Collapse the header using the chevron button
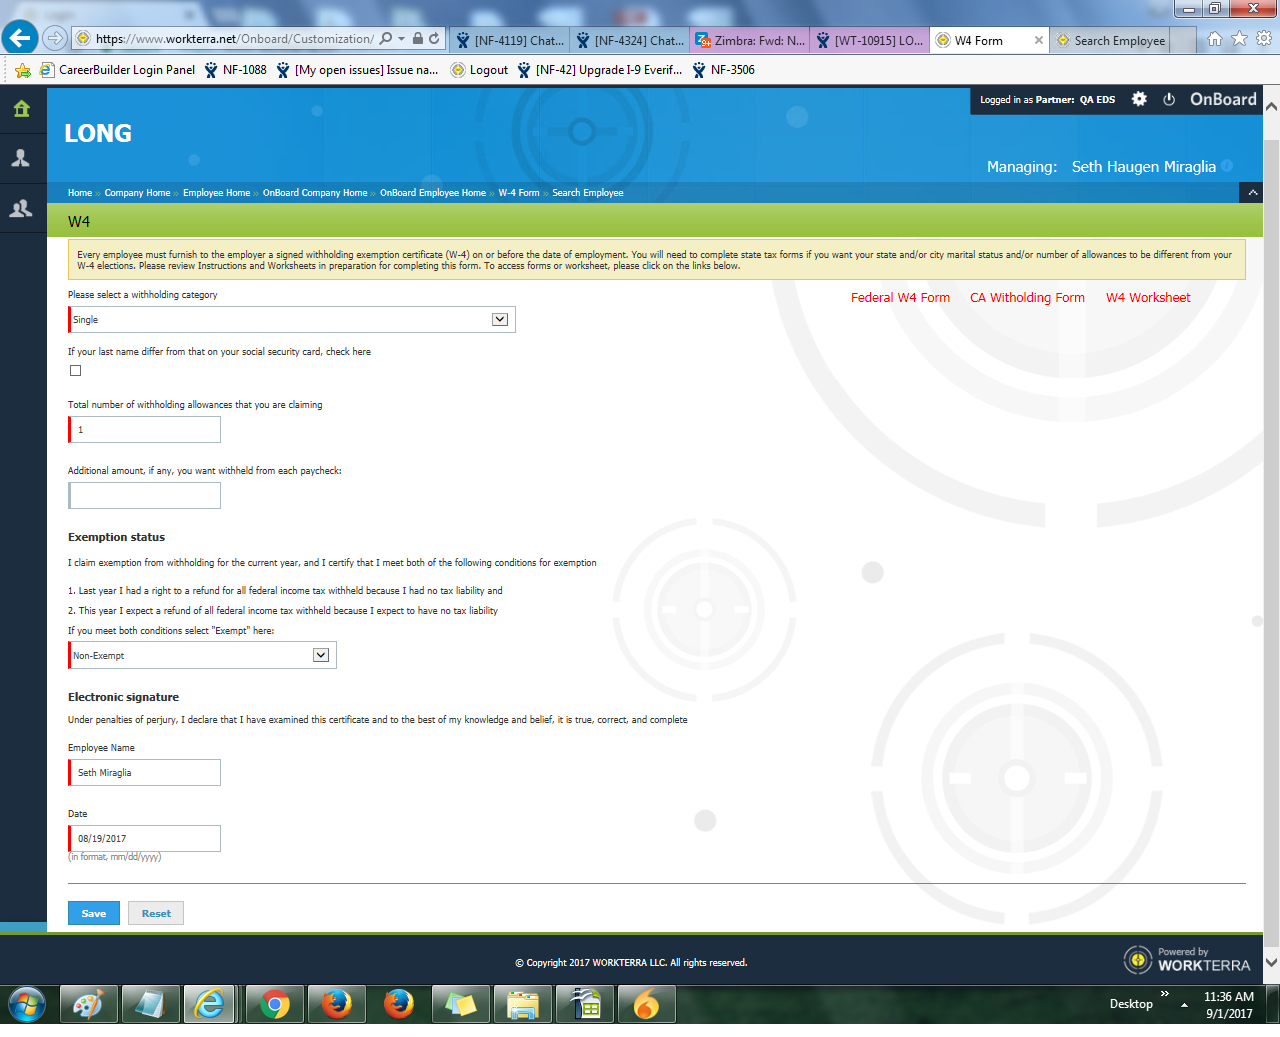The height and width of the screenshot is (1037, 1280). (1252, 192)
